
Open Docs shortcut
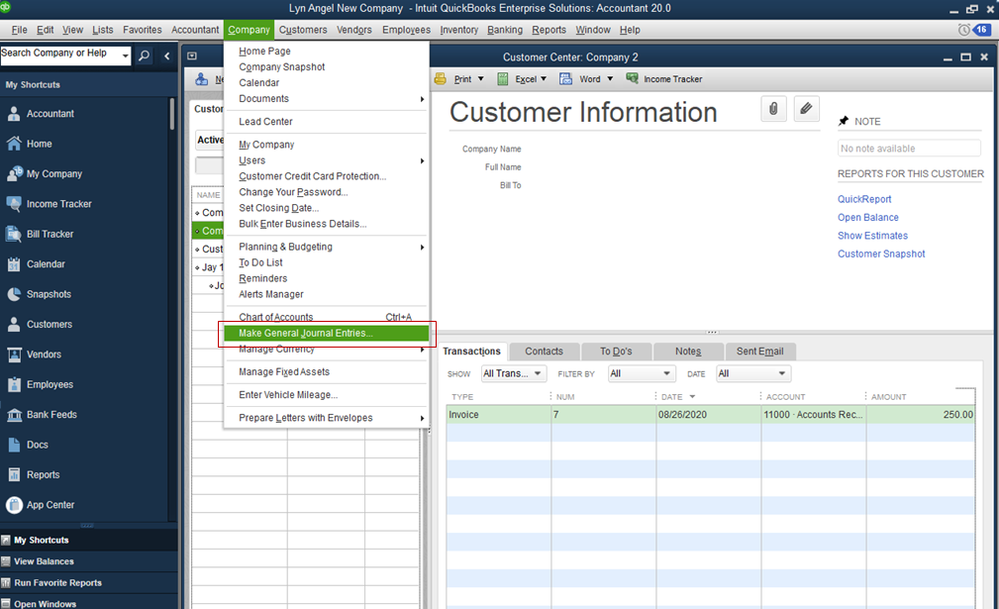pyautogui.click(x=27, y=445)
